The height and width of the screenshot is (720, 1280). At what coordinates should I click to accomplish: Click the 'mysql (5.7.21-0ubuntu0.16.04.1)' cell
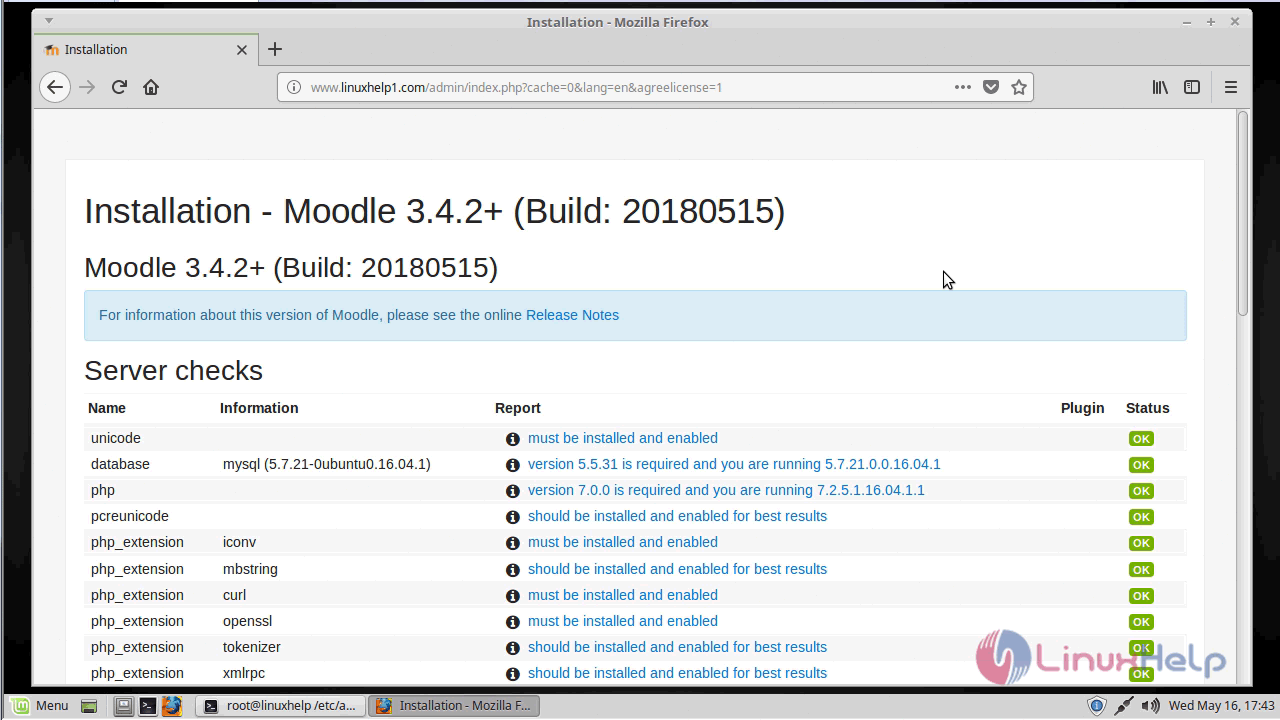pos(327,464)
